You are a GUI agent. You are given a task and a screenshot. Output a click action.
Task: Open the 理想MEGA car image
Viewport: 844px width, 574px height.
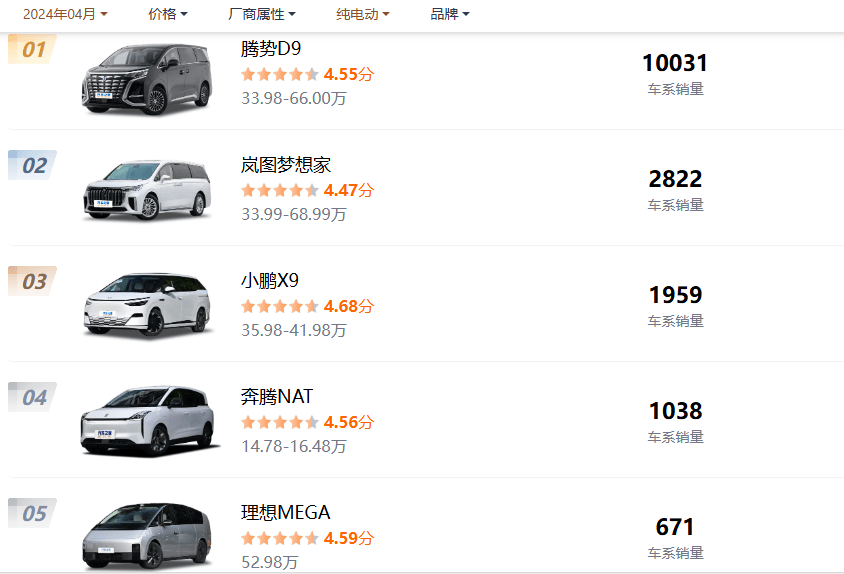147,536
